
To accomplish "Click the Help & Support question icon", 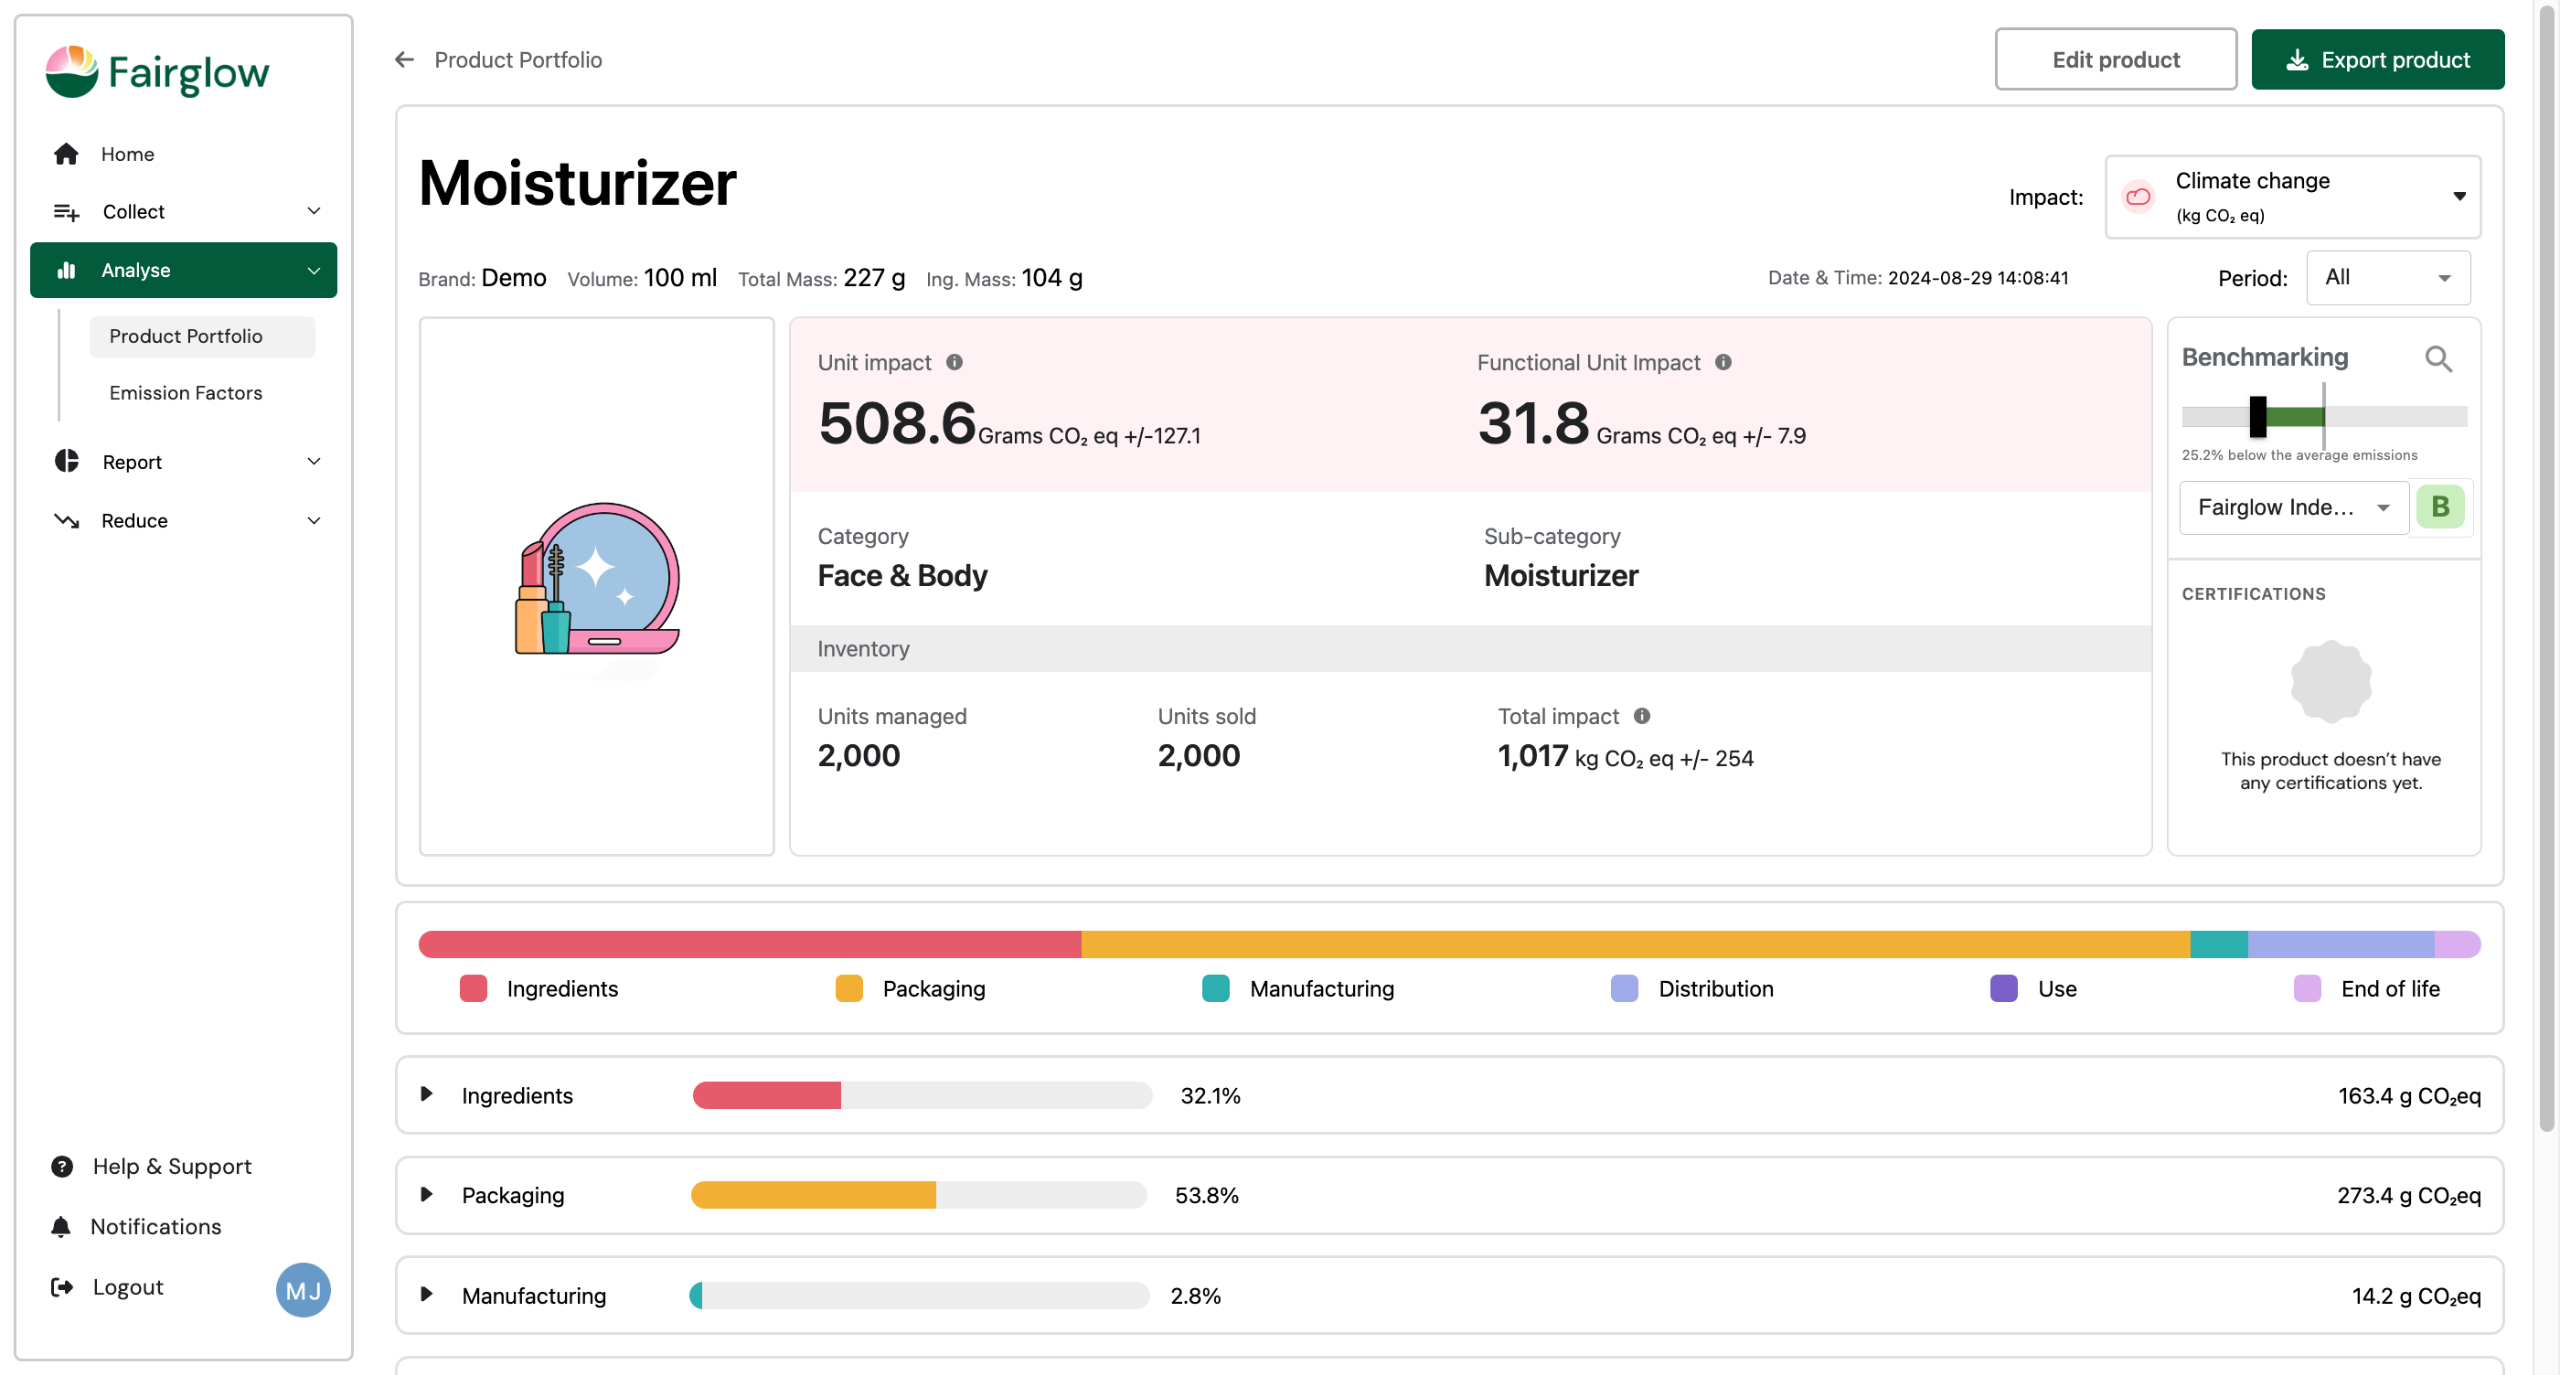I will pos(62,1166).
